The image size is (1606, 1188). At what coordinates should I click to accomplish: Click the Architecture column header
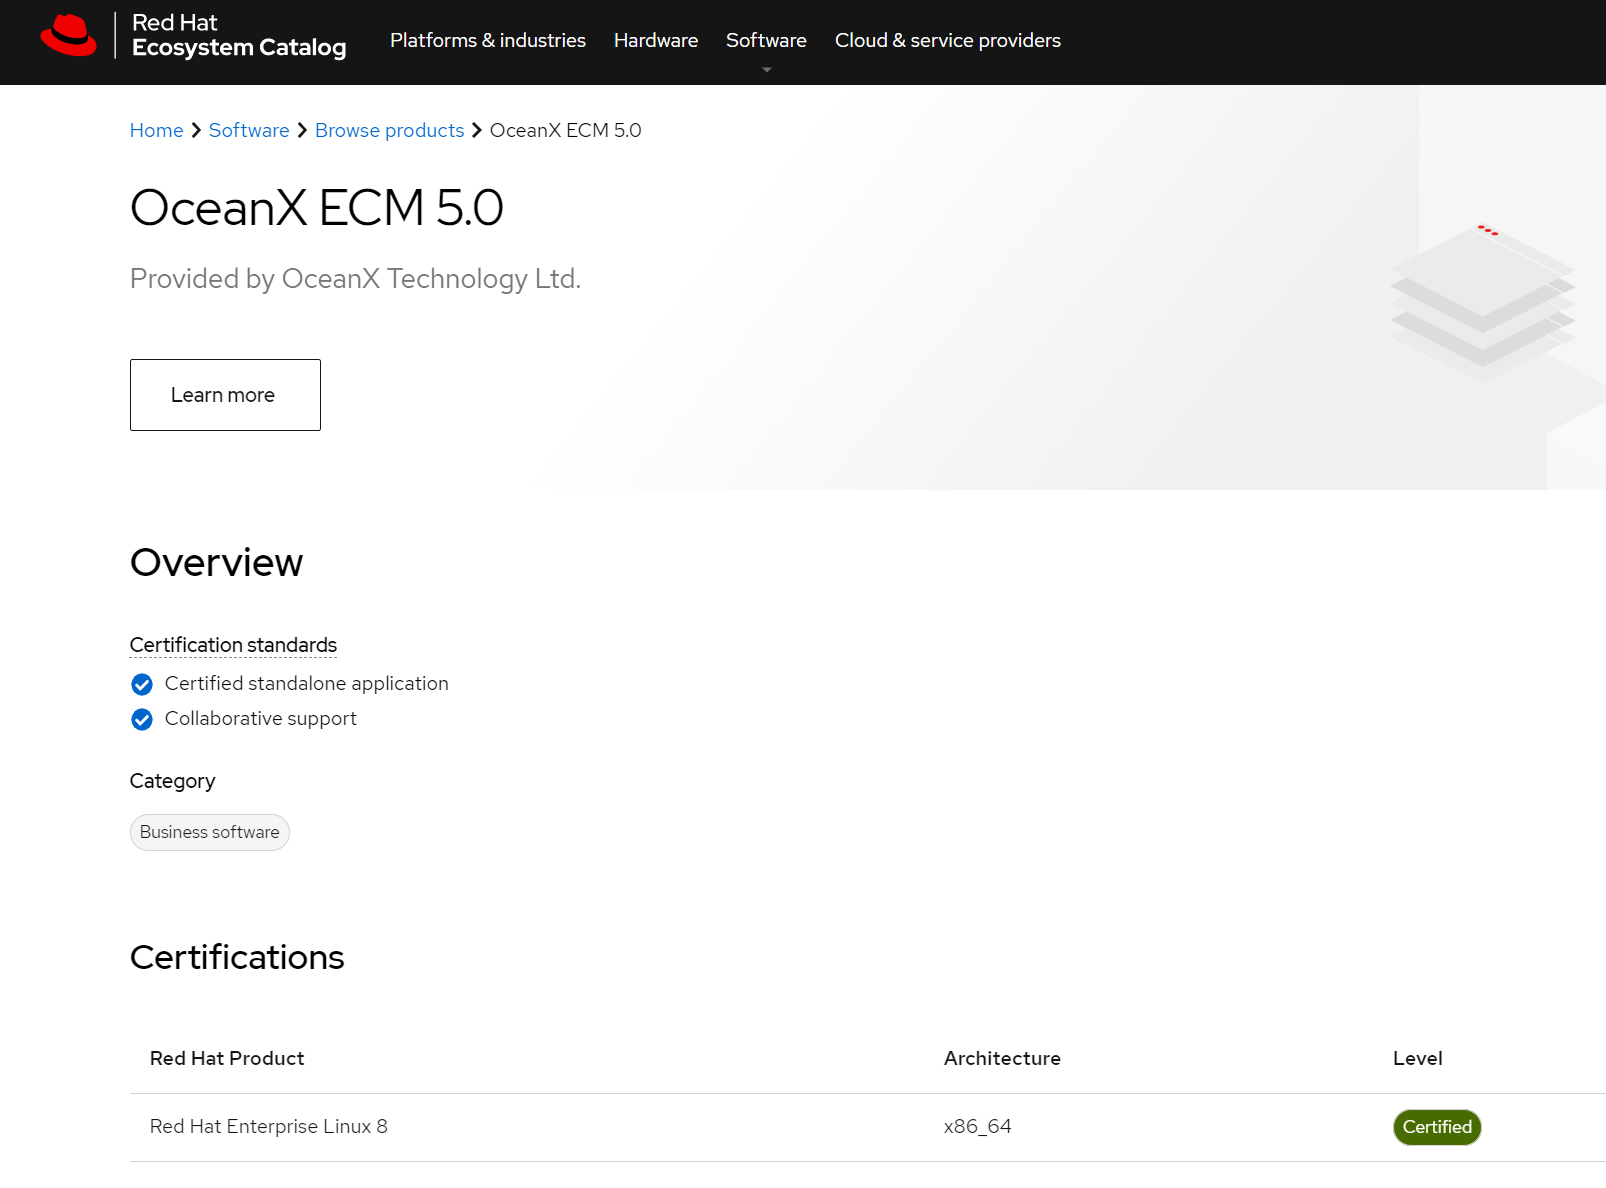[1002, 1058]
